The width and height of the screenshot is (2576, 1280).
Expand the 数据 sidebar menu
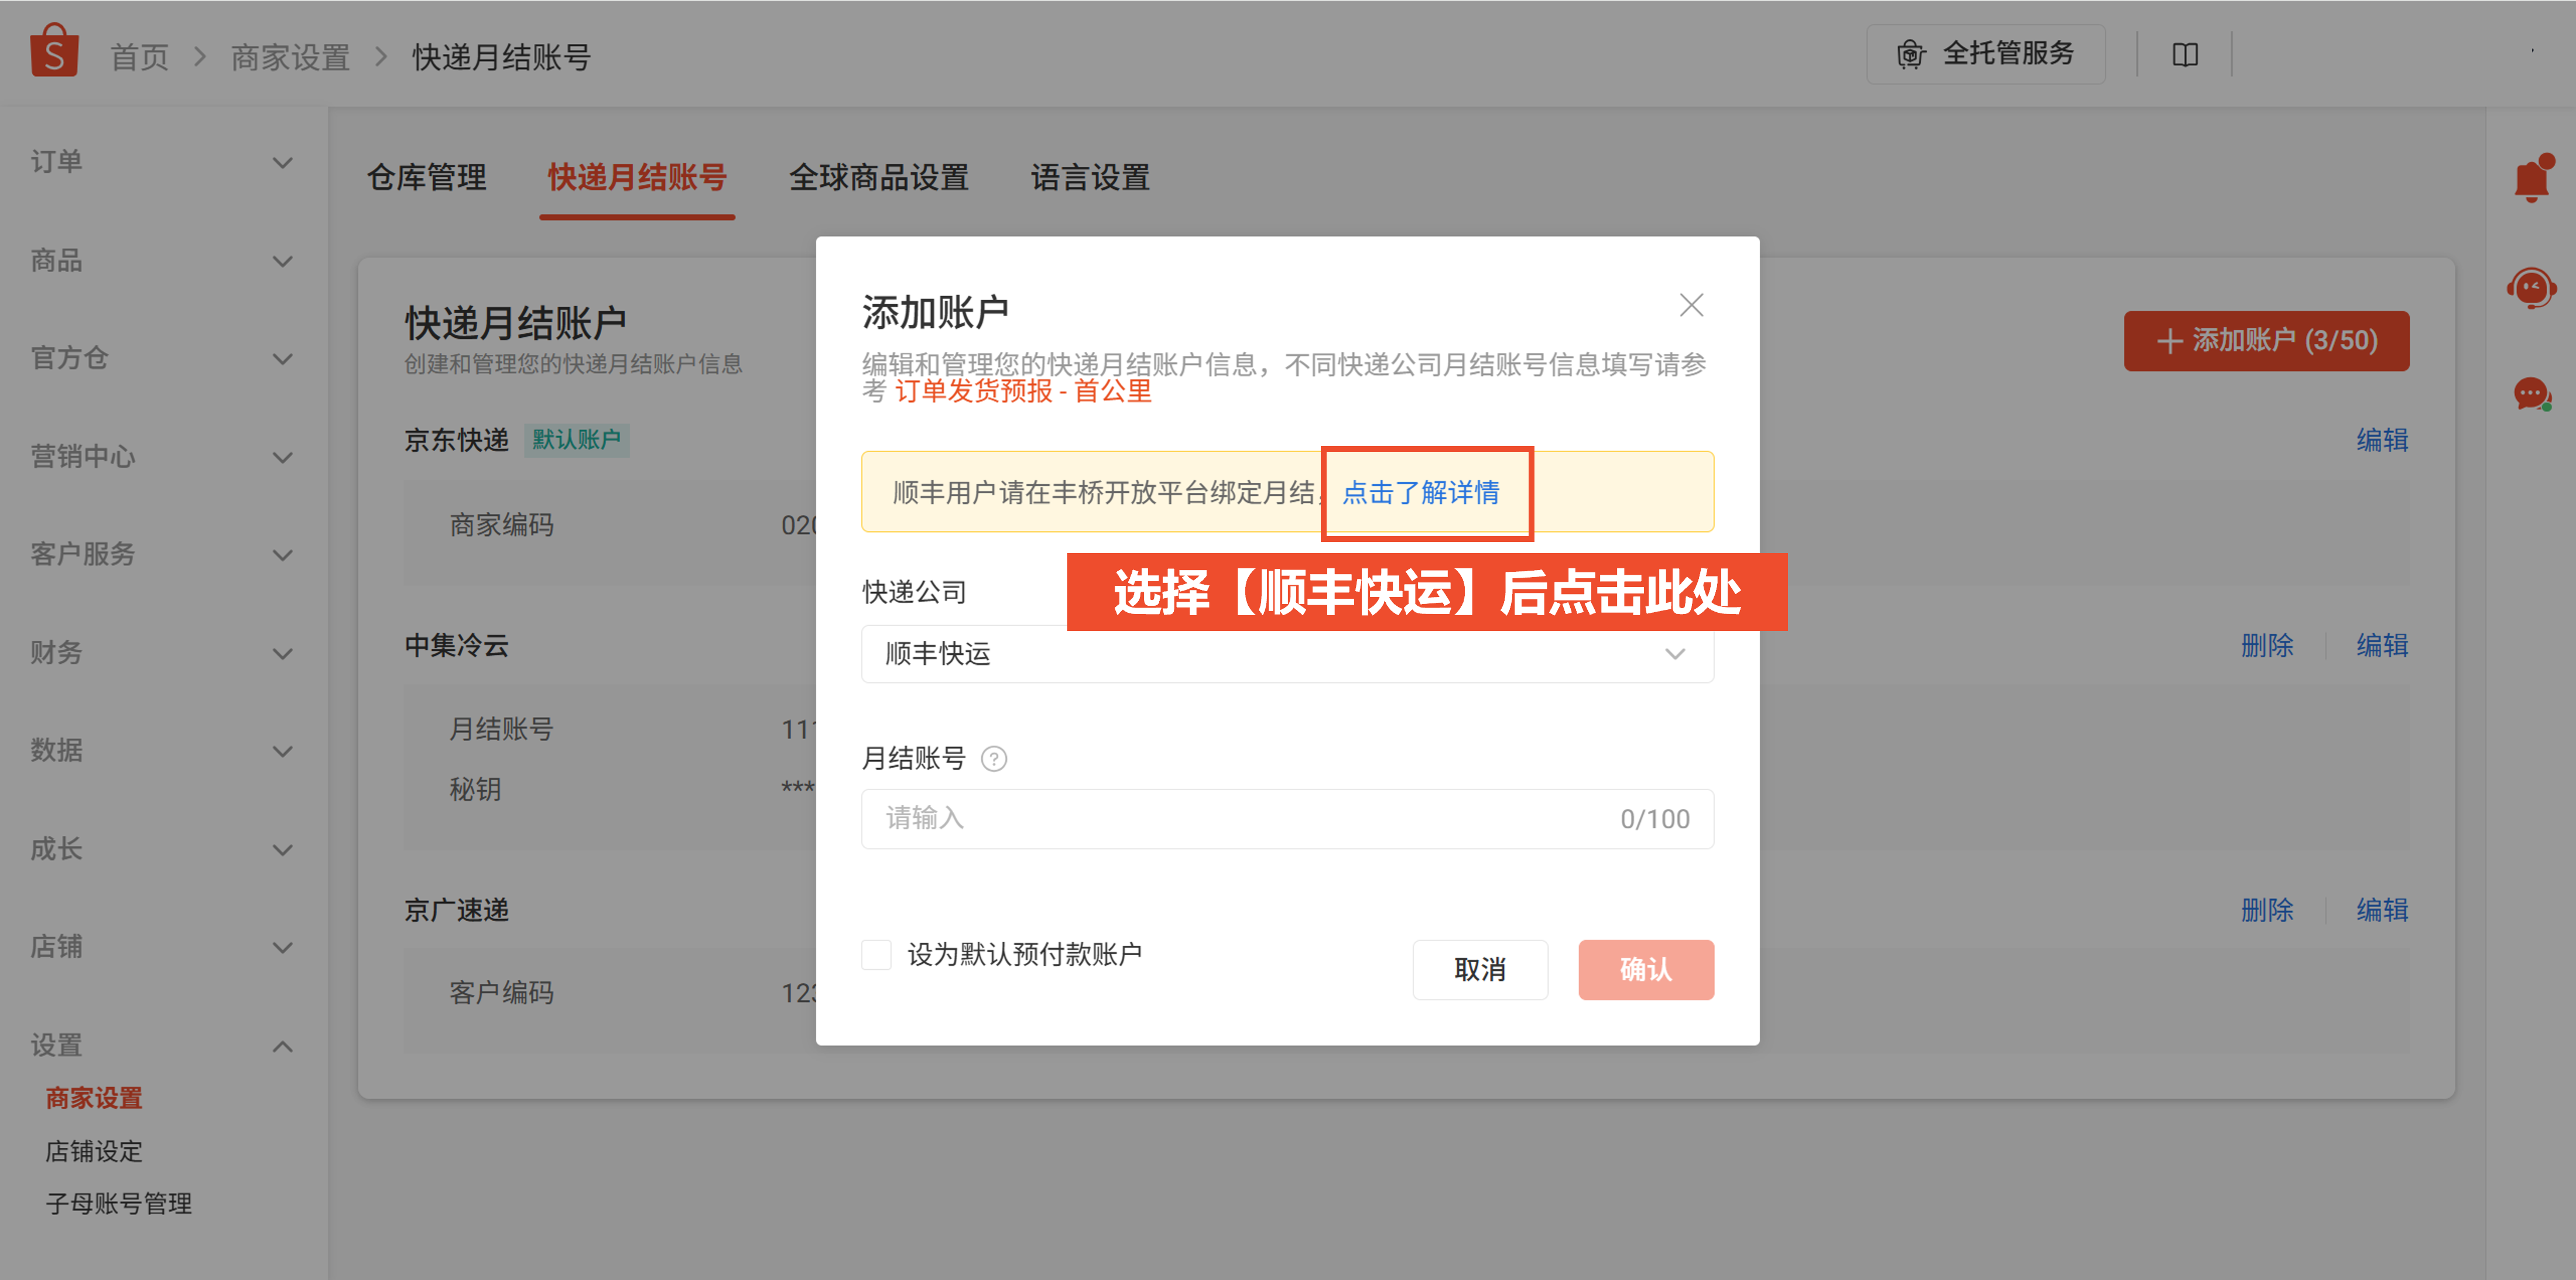[163, 751]
